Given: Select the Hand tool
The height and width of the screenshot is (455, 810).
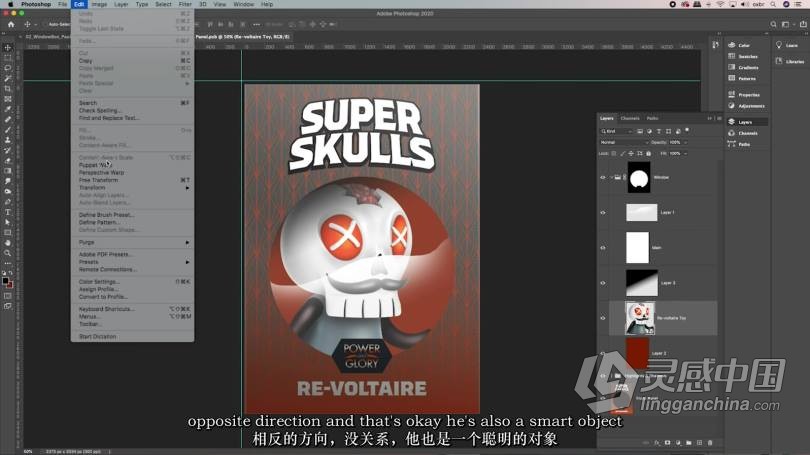Looking at the screenshot, I should [x=7, y=243].
